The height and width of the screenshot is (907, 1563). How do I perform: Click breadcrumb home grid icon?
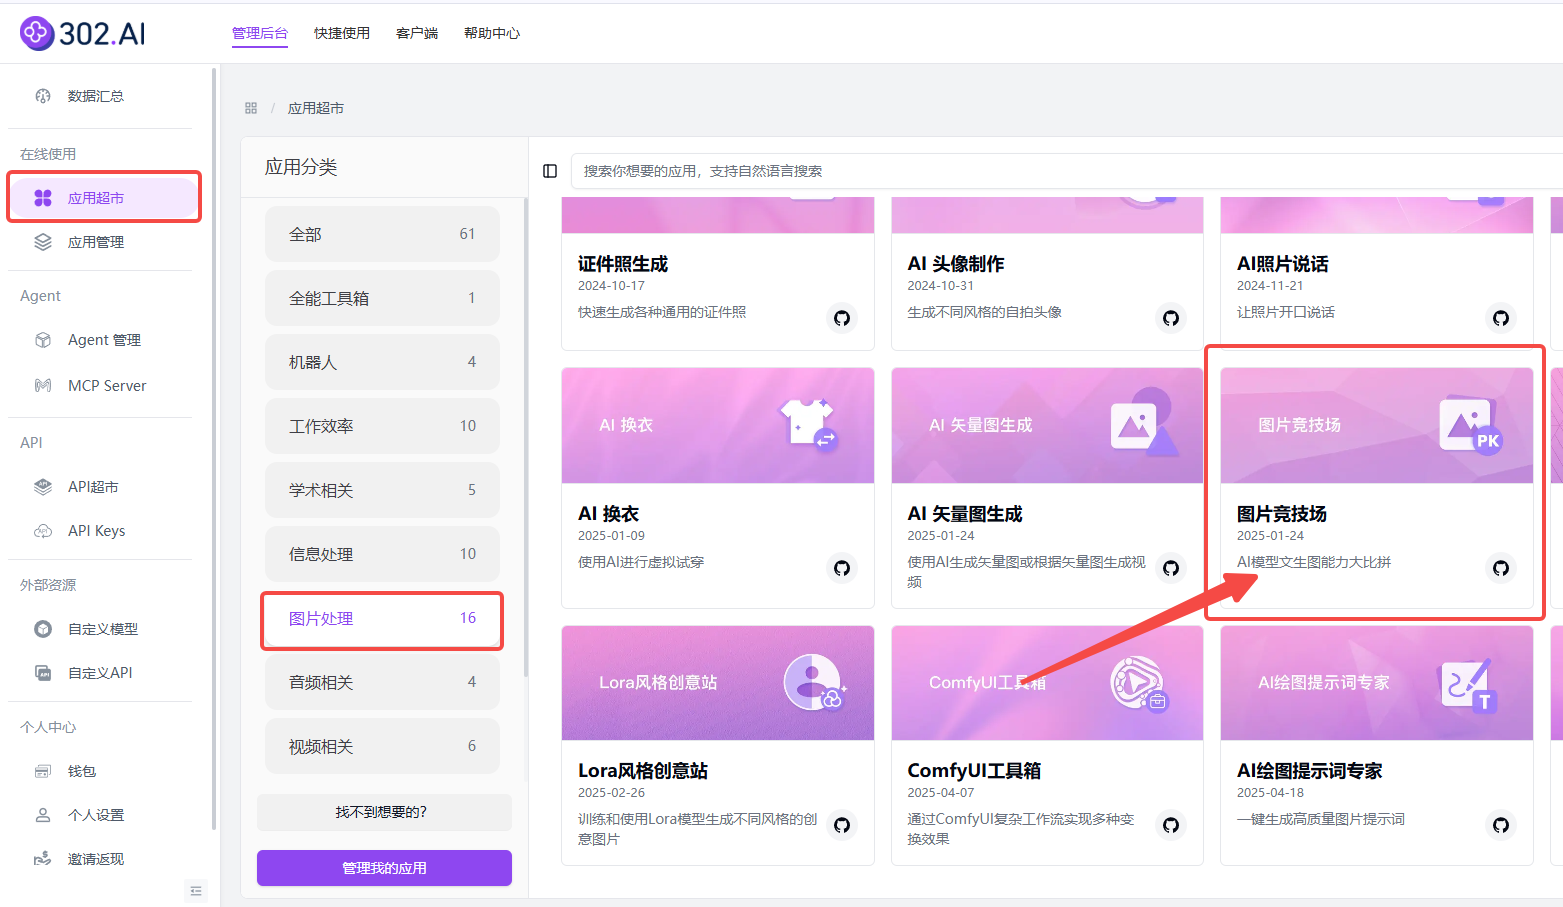[x=251, y=108]
